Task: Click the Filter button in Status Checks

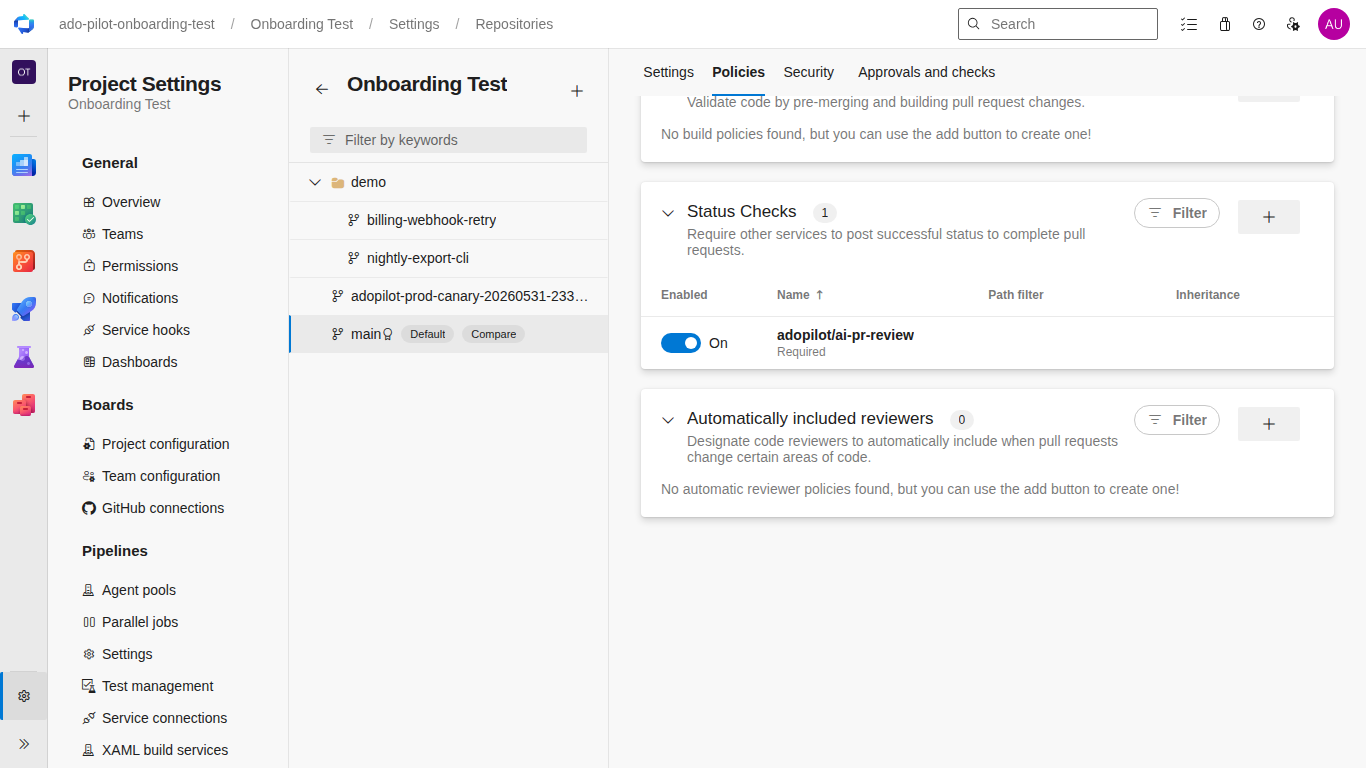Action: click(x=1177, y=213)
